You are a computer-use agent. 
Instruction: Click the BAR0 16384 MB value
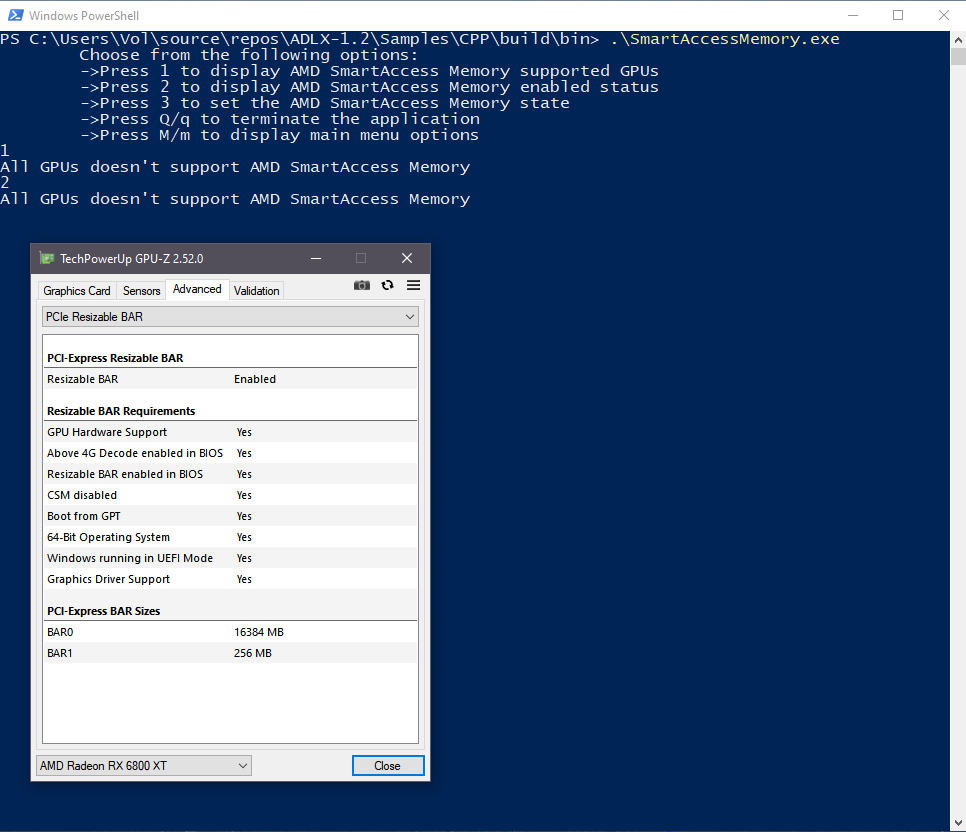(259, 632)
